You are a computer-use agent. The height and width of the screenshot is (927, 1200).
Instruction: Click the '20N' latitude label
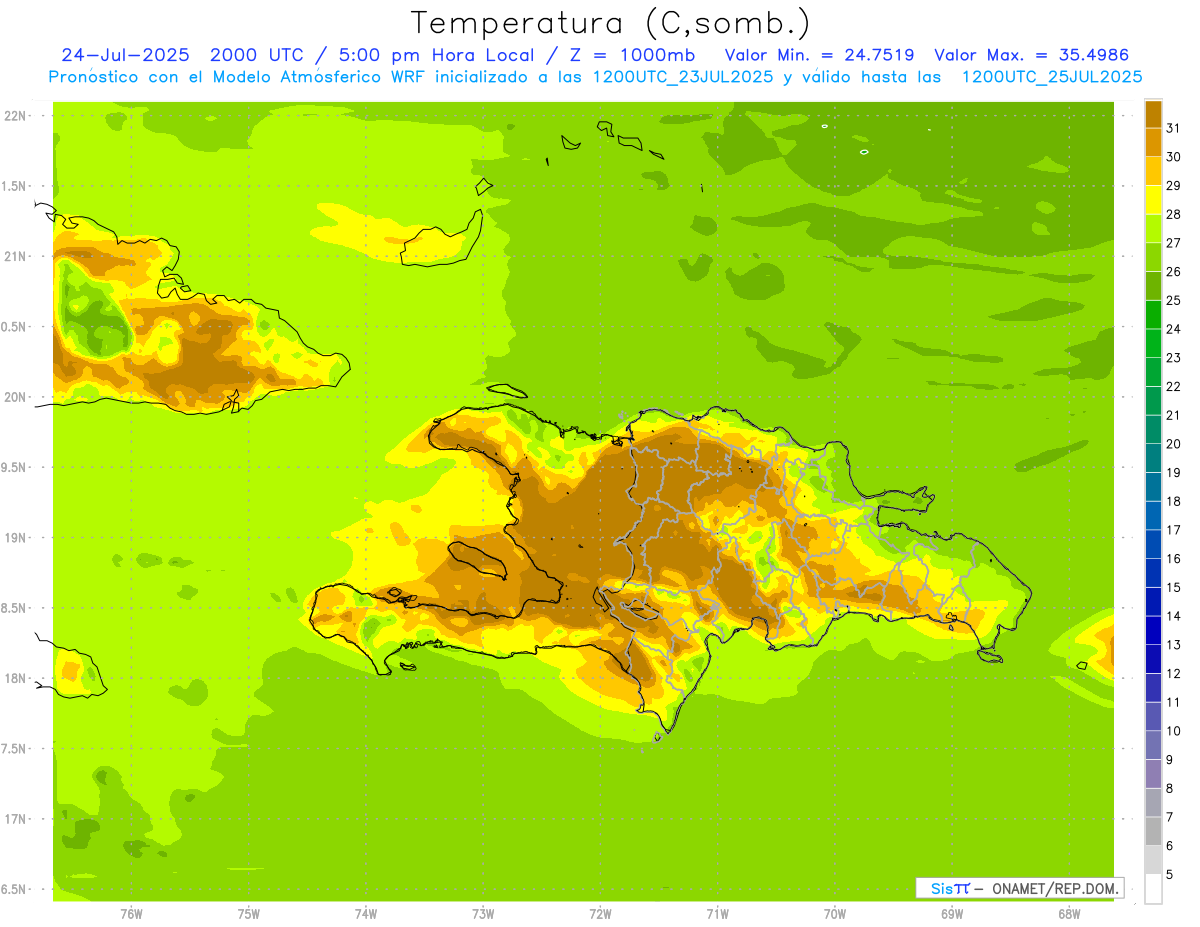(16, 397)
